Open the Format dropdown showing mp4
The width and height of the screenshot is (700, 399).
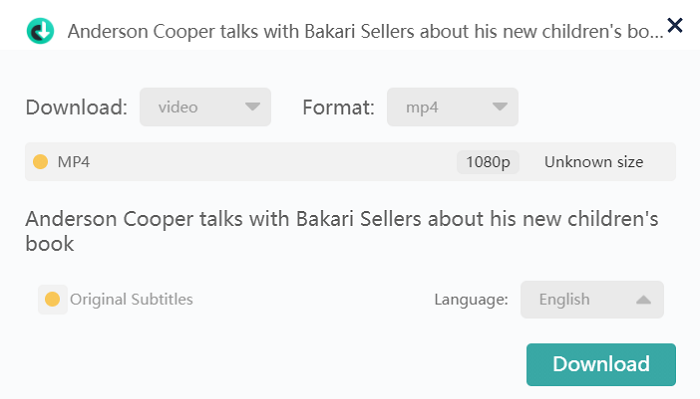click(453, 107)
